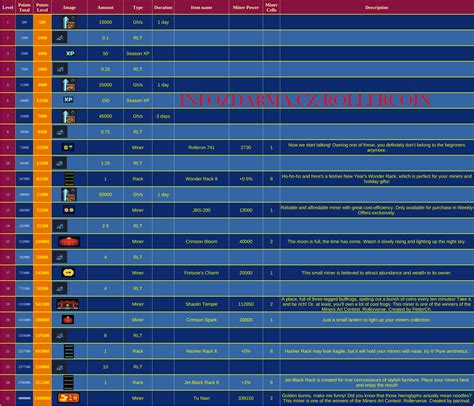Click the "40000" miner power value
This screenshot has height=406, width=474.
pos(246,241)
